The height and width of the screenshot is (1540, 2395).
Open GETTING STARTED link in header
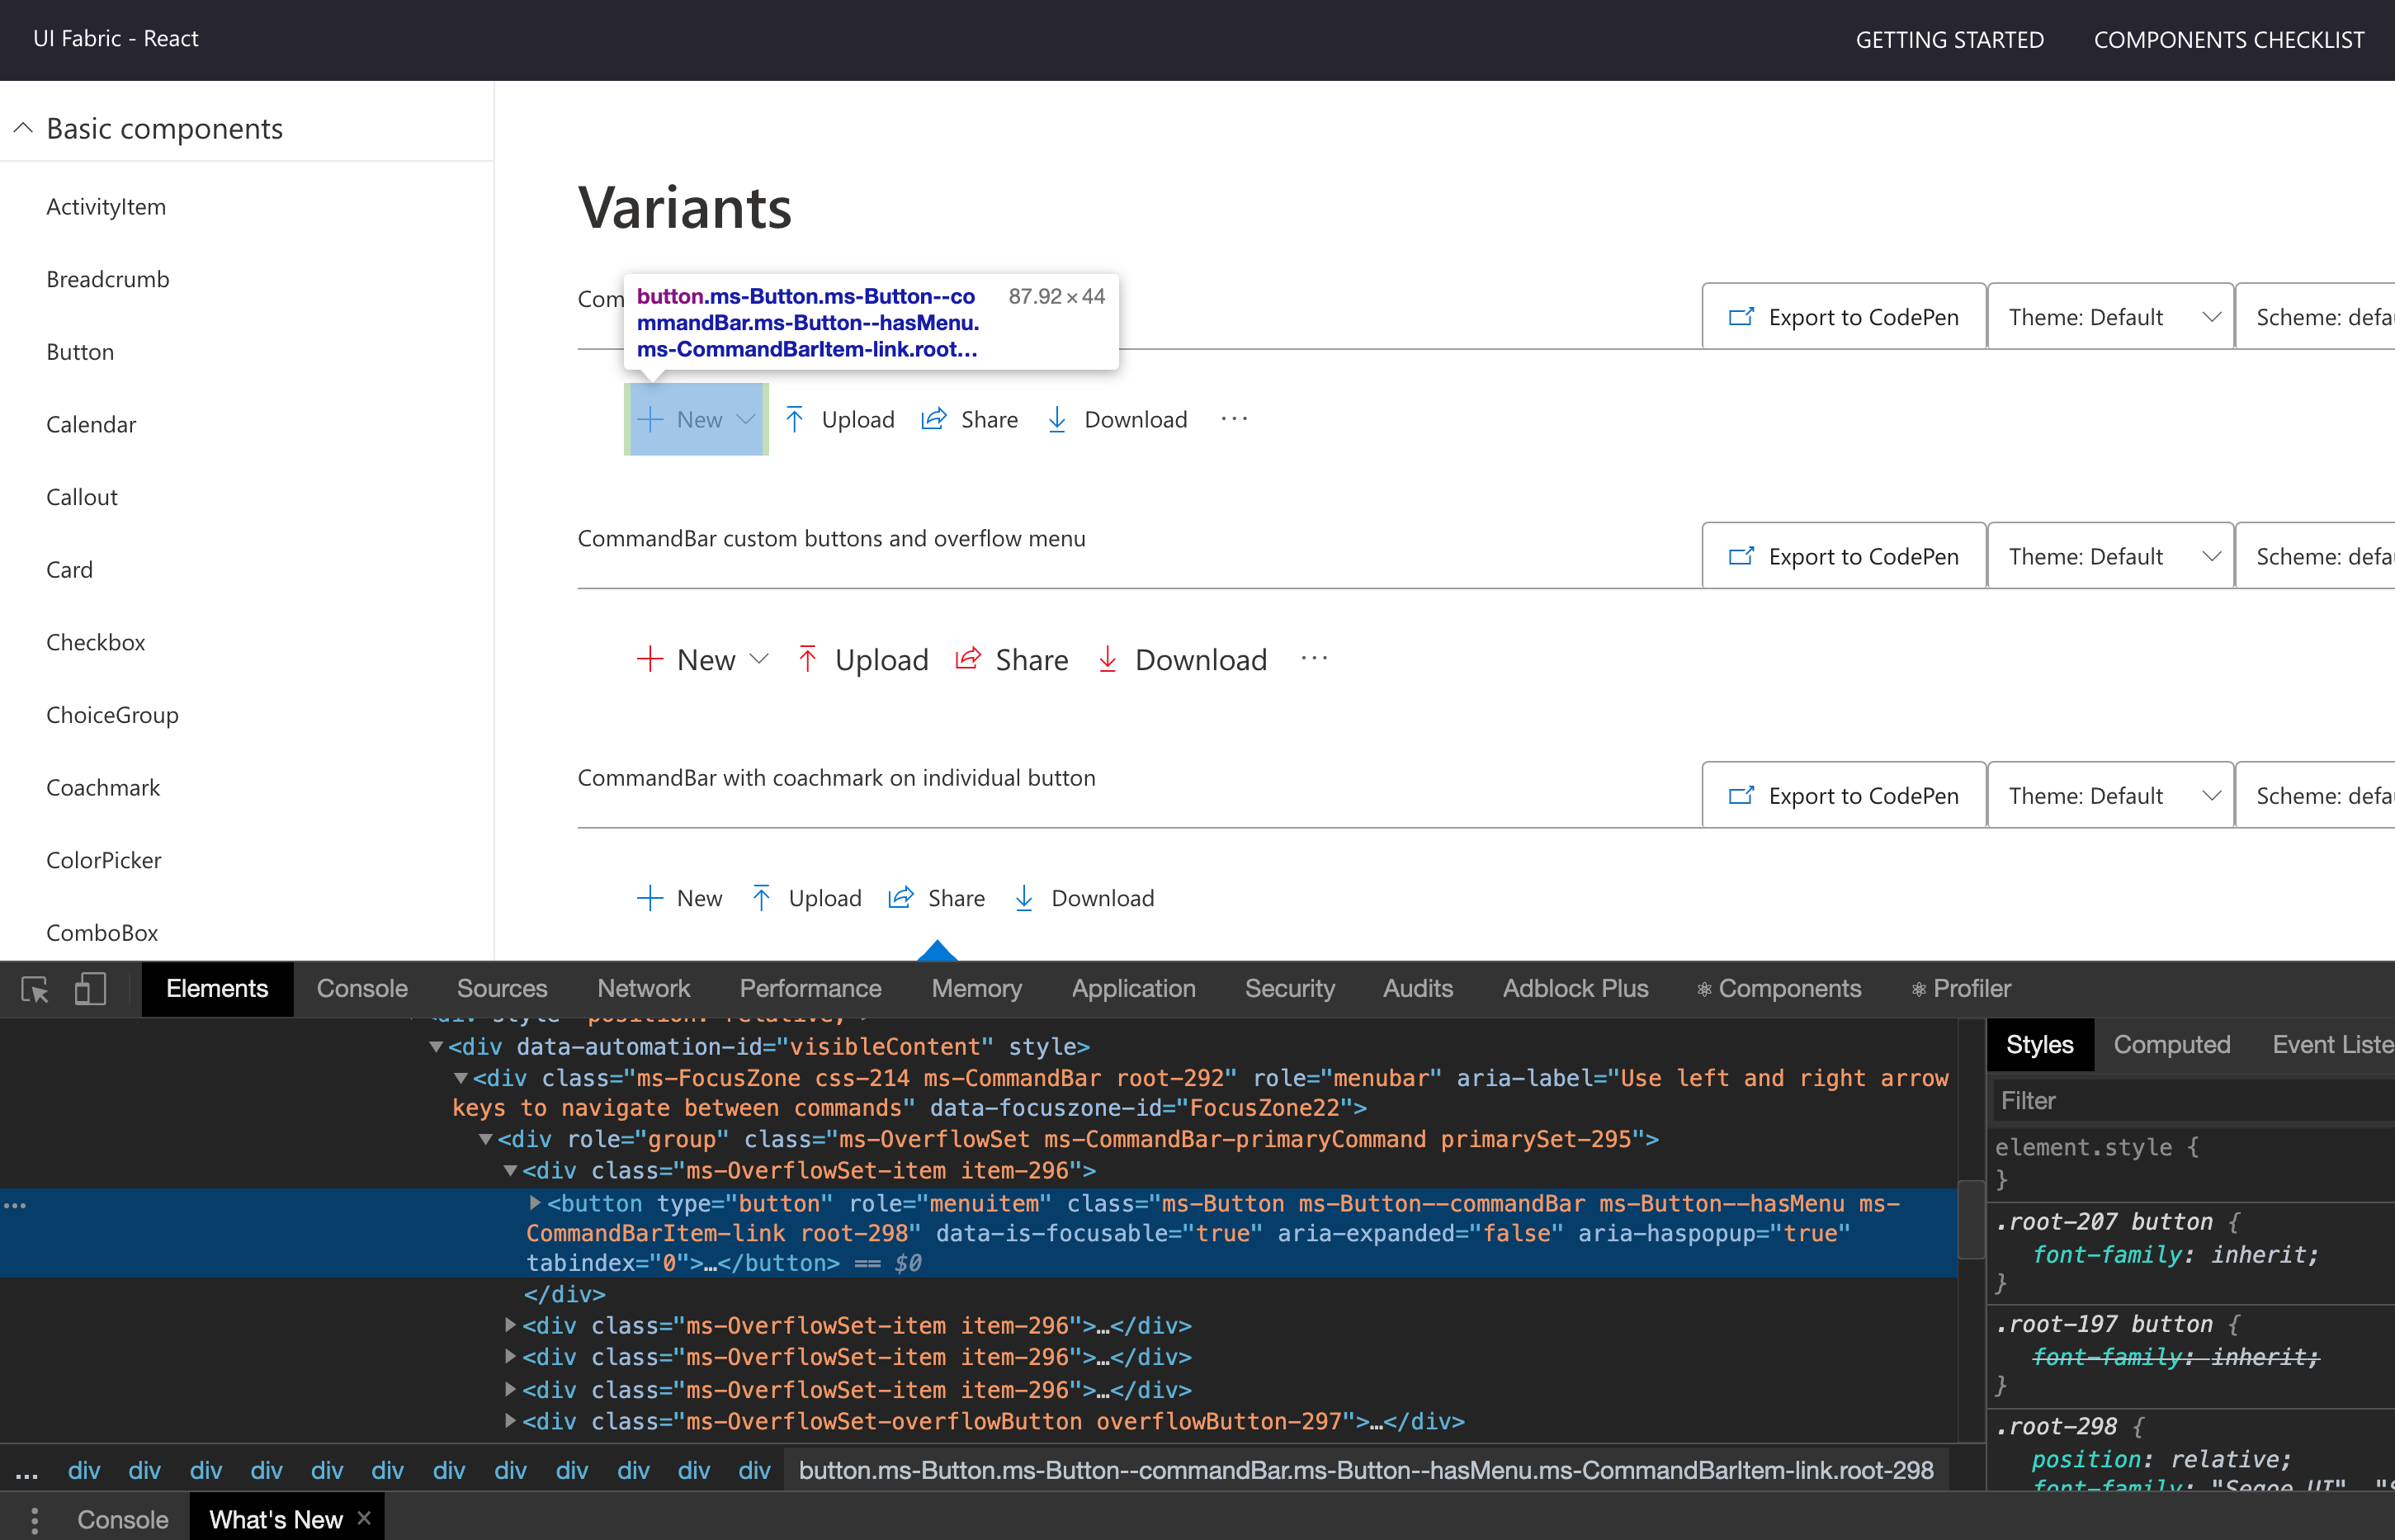(1949, 40)
